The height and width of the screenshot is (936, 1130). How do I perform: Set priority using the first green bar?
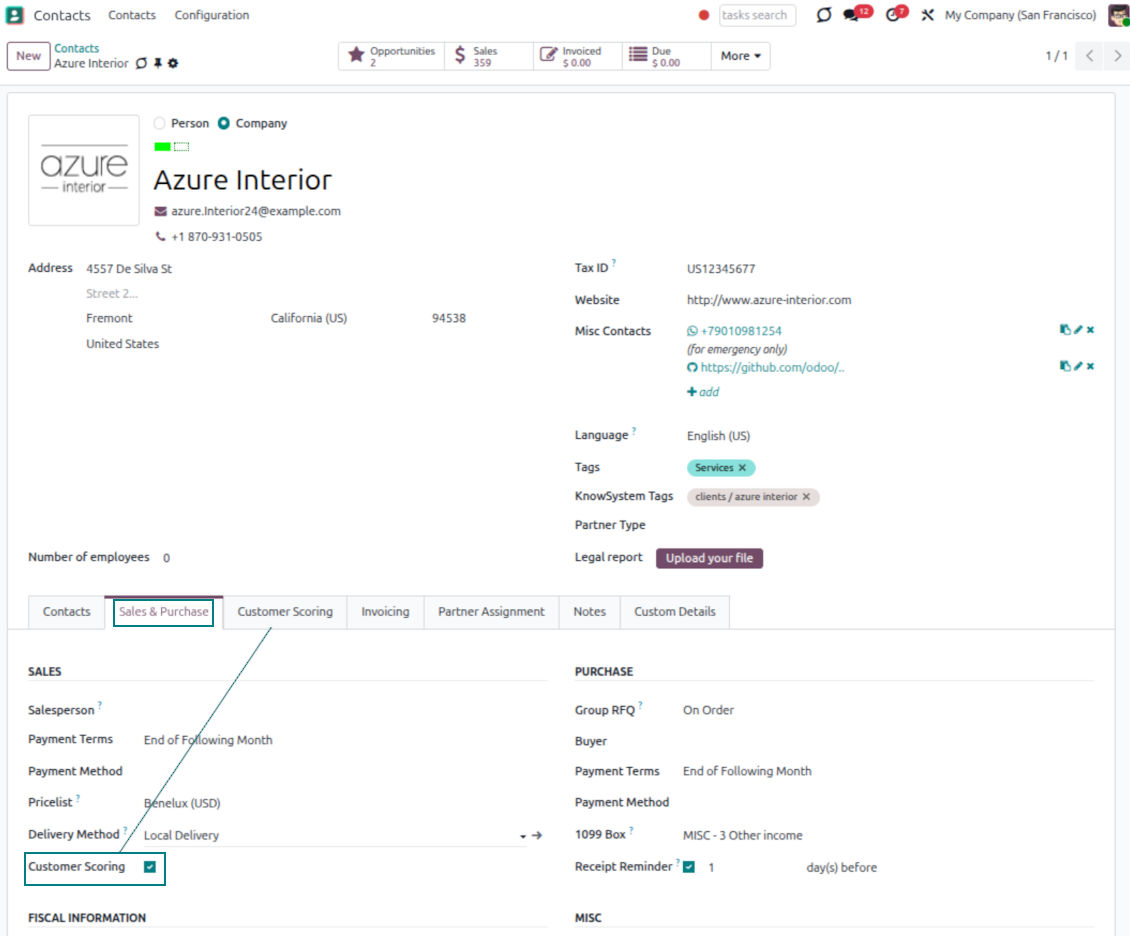click(x=162, y=147)
